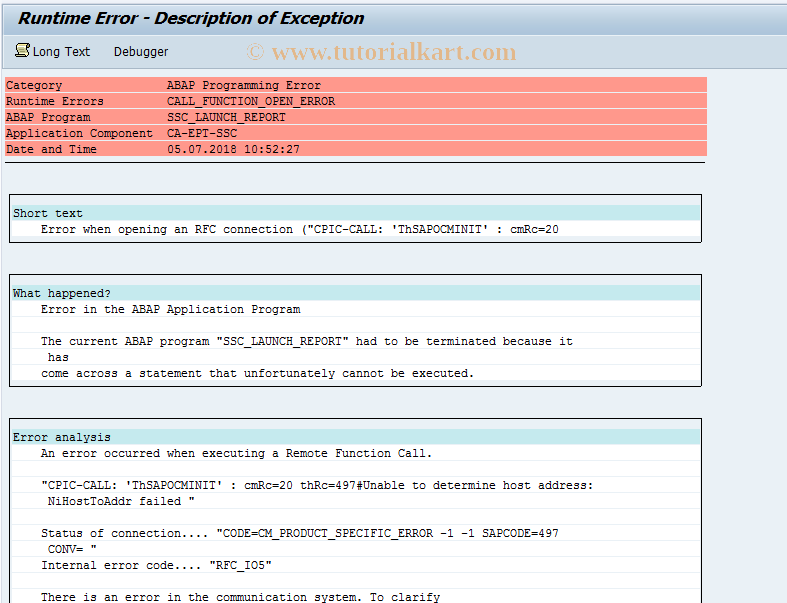Select the Date and Time label
The image size is (787, 603).
click(51, 150)
